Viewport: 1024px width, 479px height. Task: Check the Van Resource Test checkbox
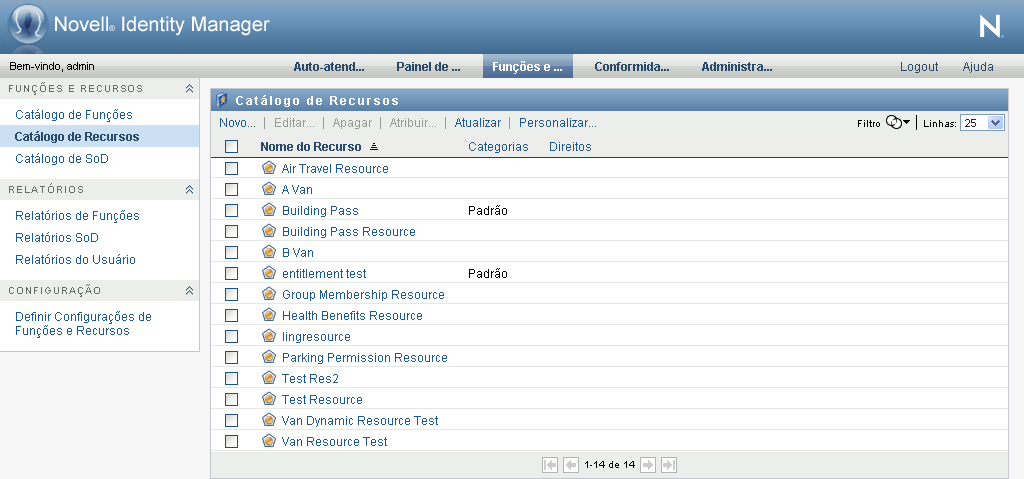[x=231, y=441]
